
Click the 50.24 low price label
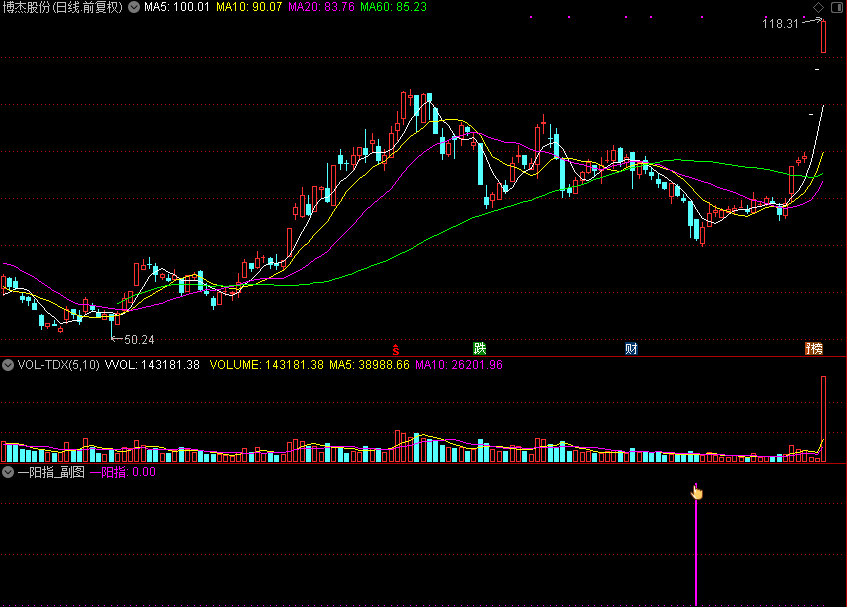(139, 340)
